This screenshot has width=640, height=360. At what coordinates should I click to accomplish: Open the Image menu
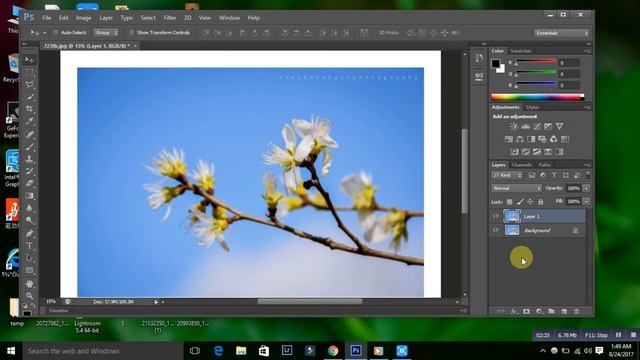tap(83, 18)
